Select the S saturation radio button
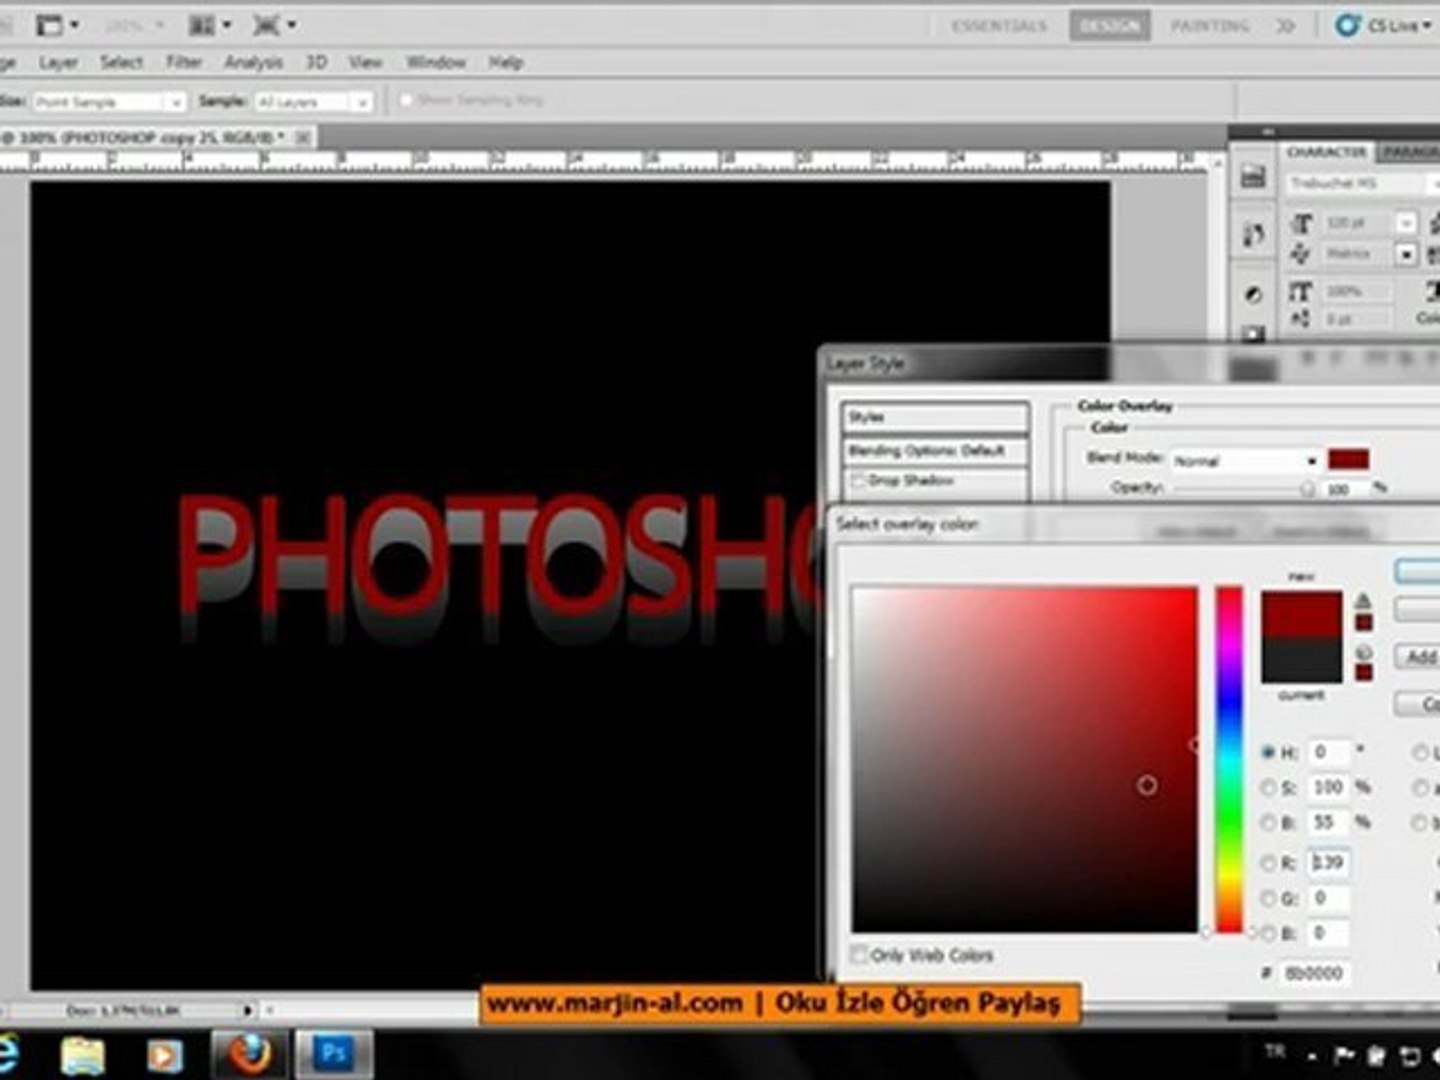This screenshot has width=1440, height=1080. (x=1268, y=788)
